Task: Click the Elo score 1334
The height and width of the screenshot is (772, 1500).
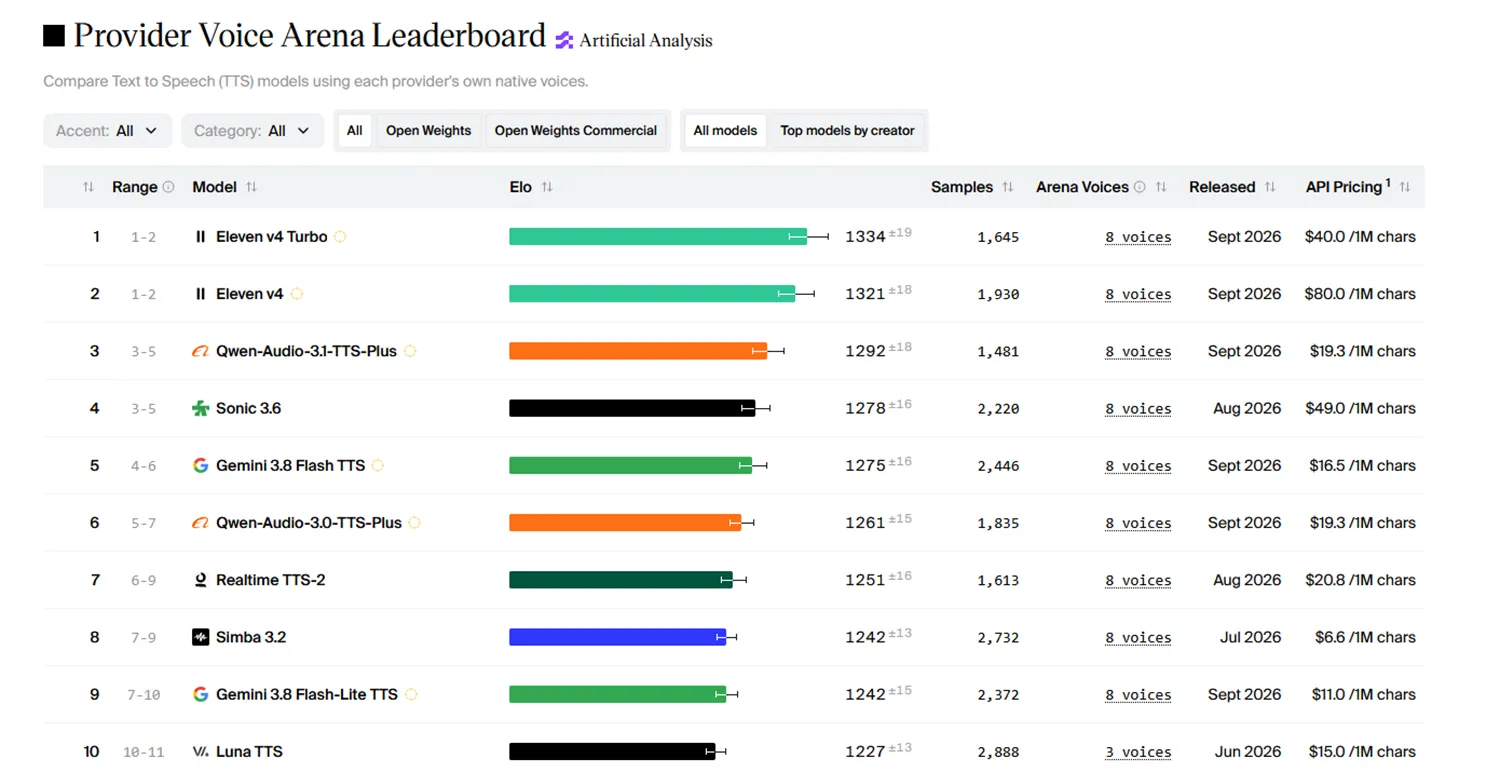Action: [865, 237]
